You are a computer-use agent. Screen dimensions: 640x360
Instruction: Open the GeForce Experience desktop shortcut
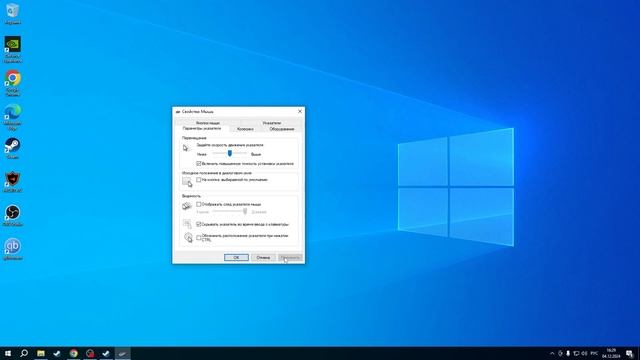[13, 49]
